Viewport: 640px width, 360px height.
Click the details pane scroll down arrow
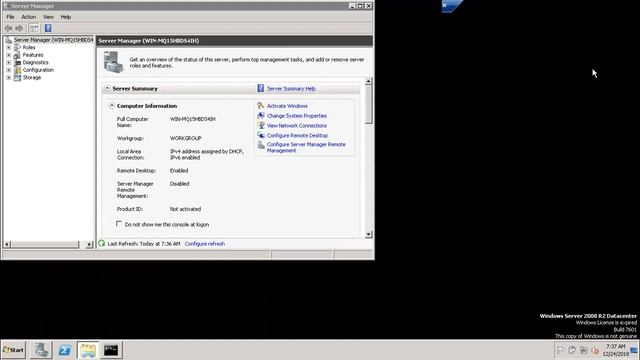point(369,234)
